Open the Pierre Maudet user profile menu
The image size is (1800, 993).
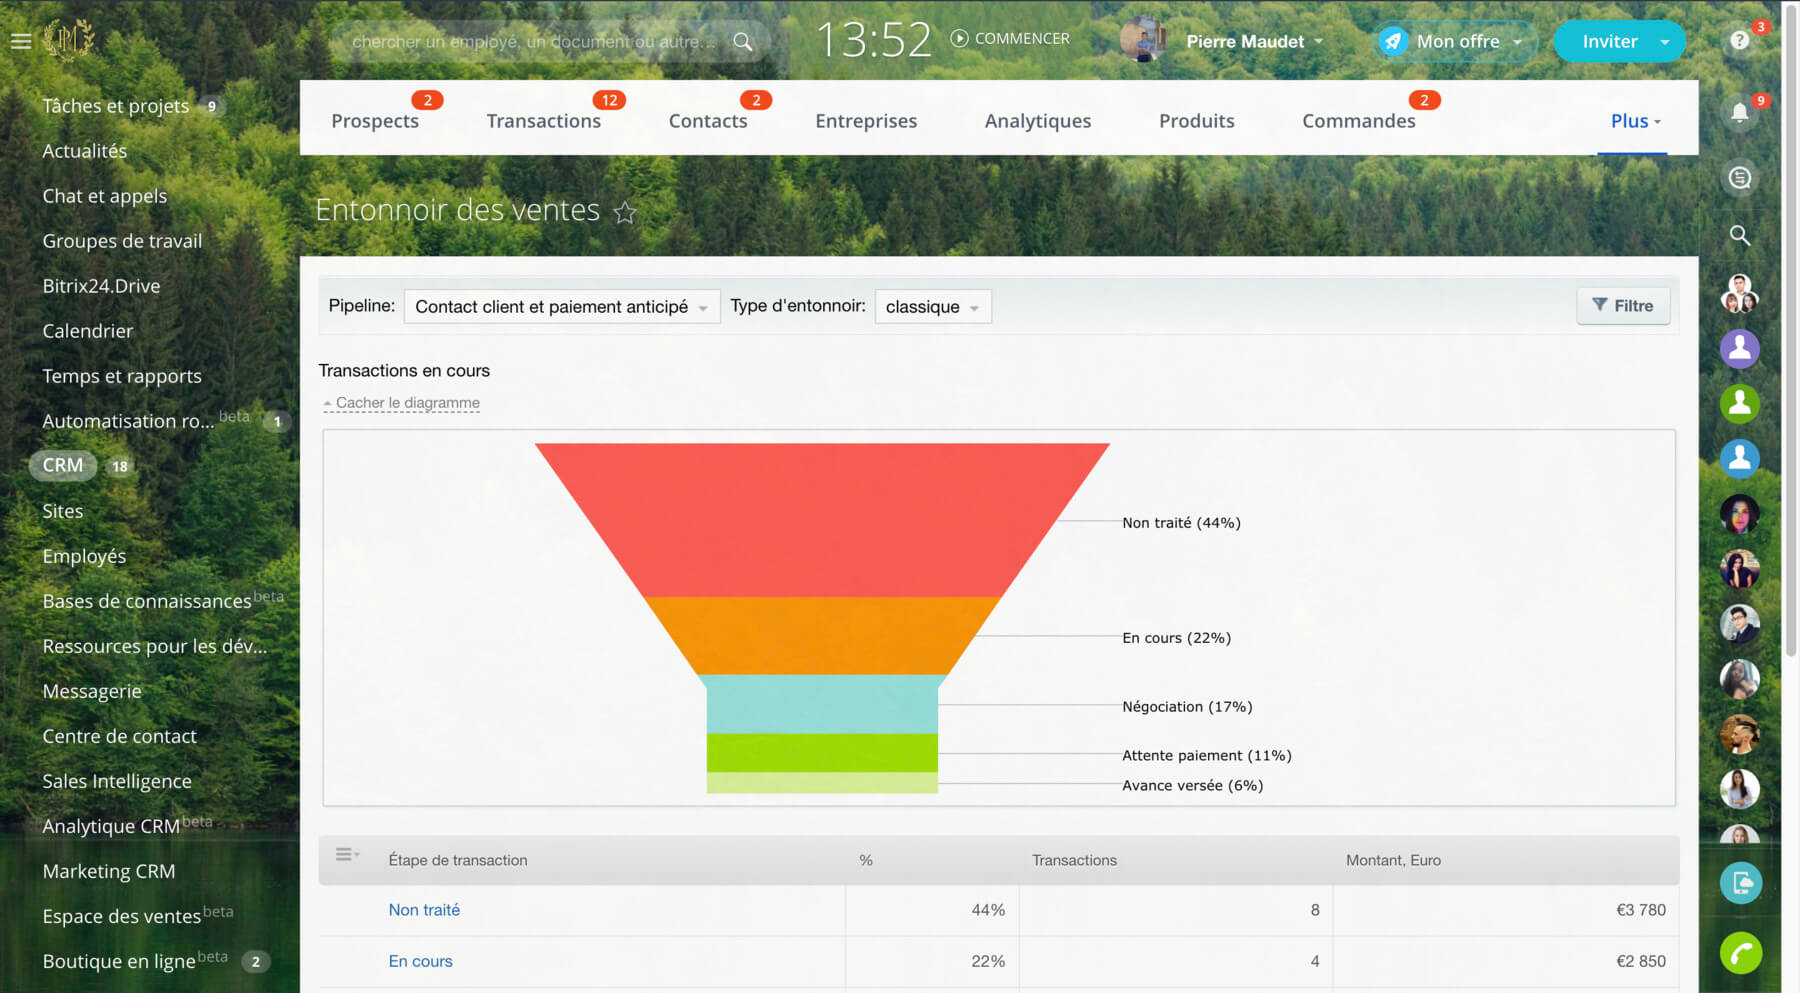(1245, 41)
